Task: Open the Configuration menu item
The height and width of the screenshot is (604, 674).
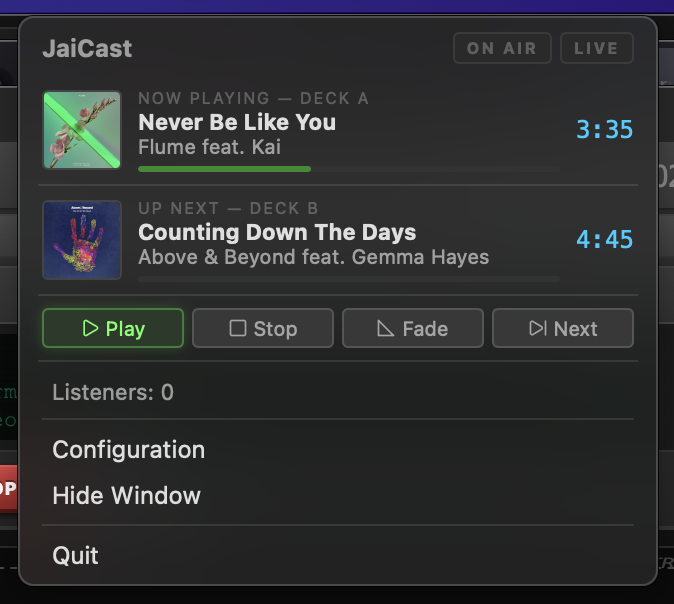Action: [x=128, y=450]
